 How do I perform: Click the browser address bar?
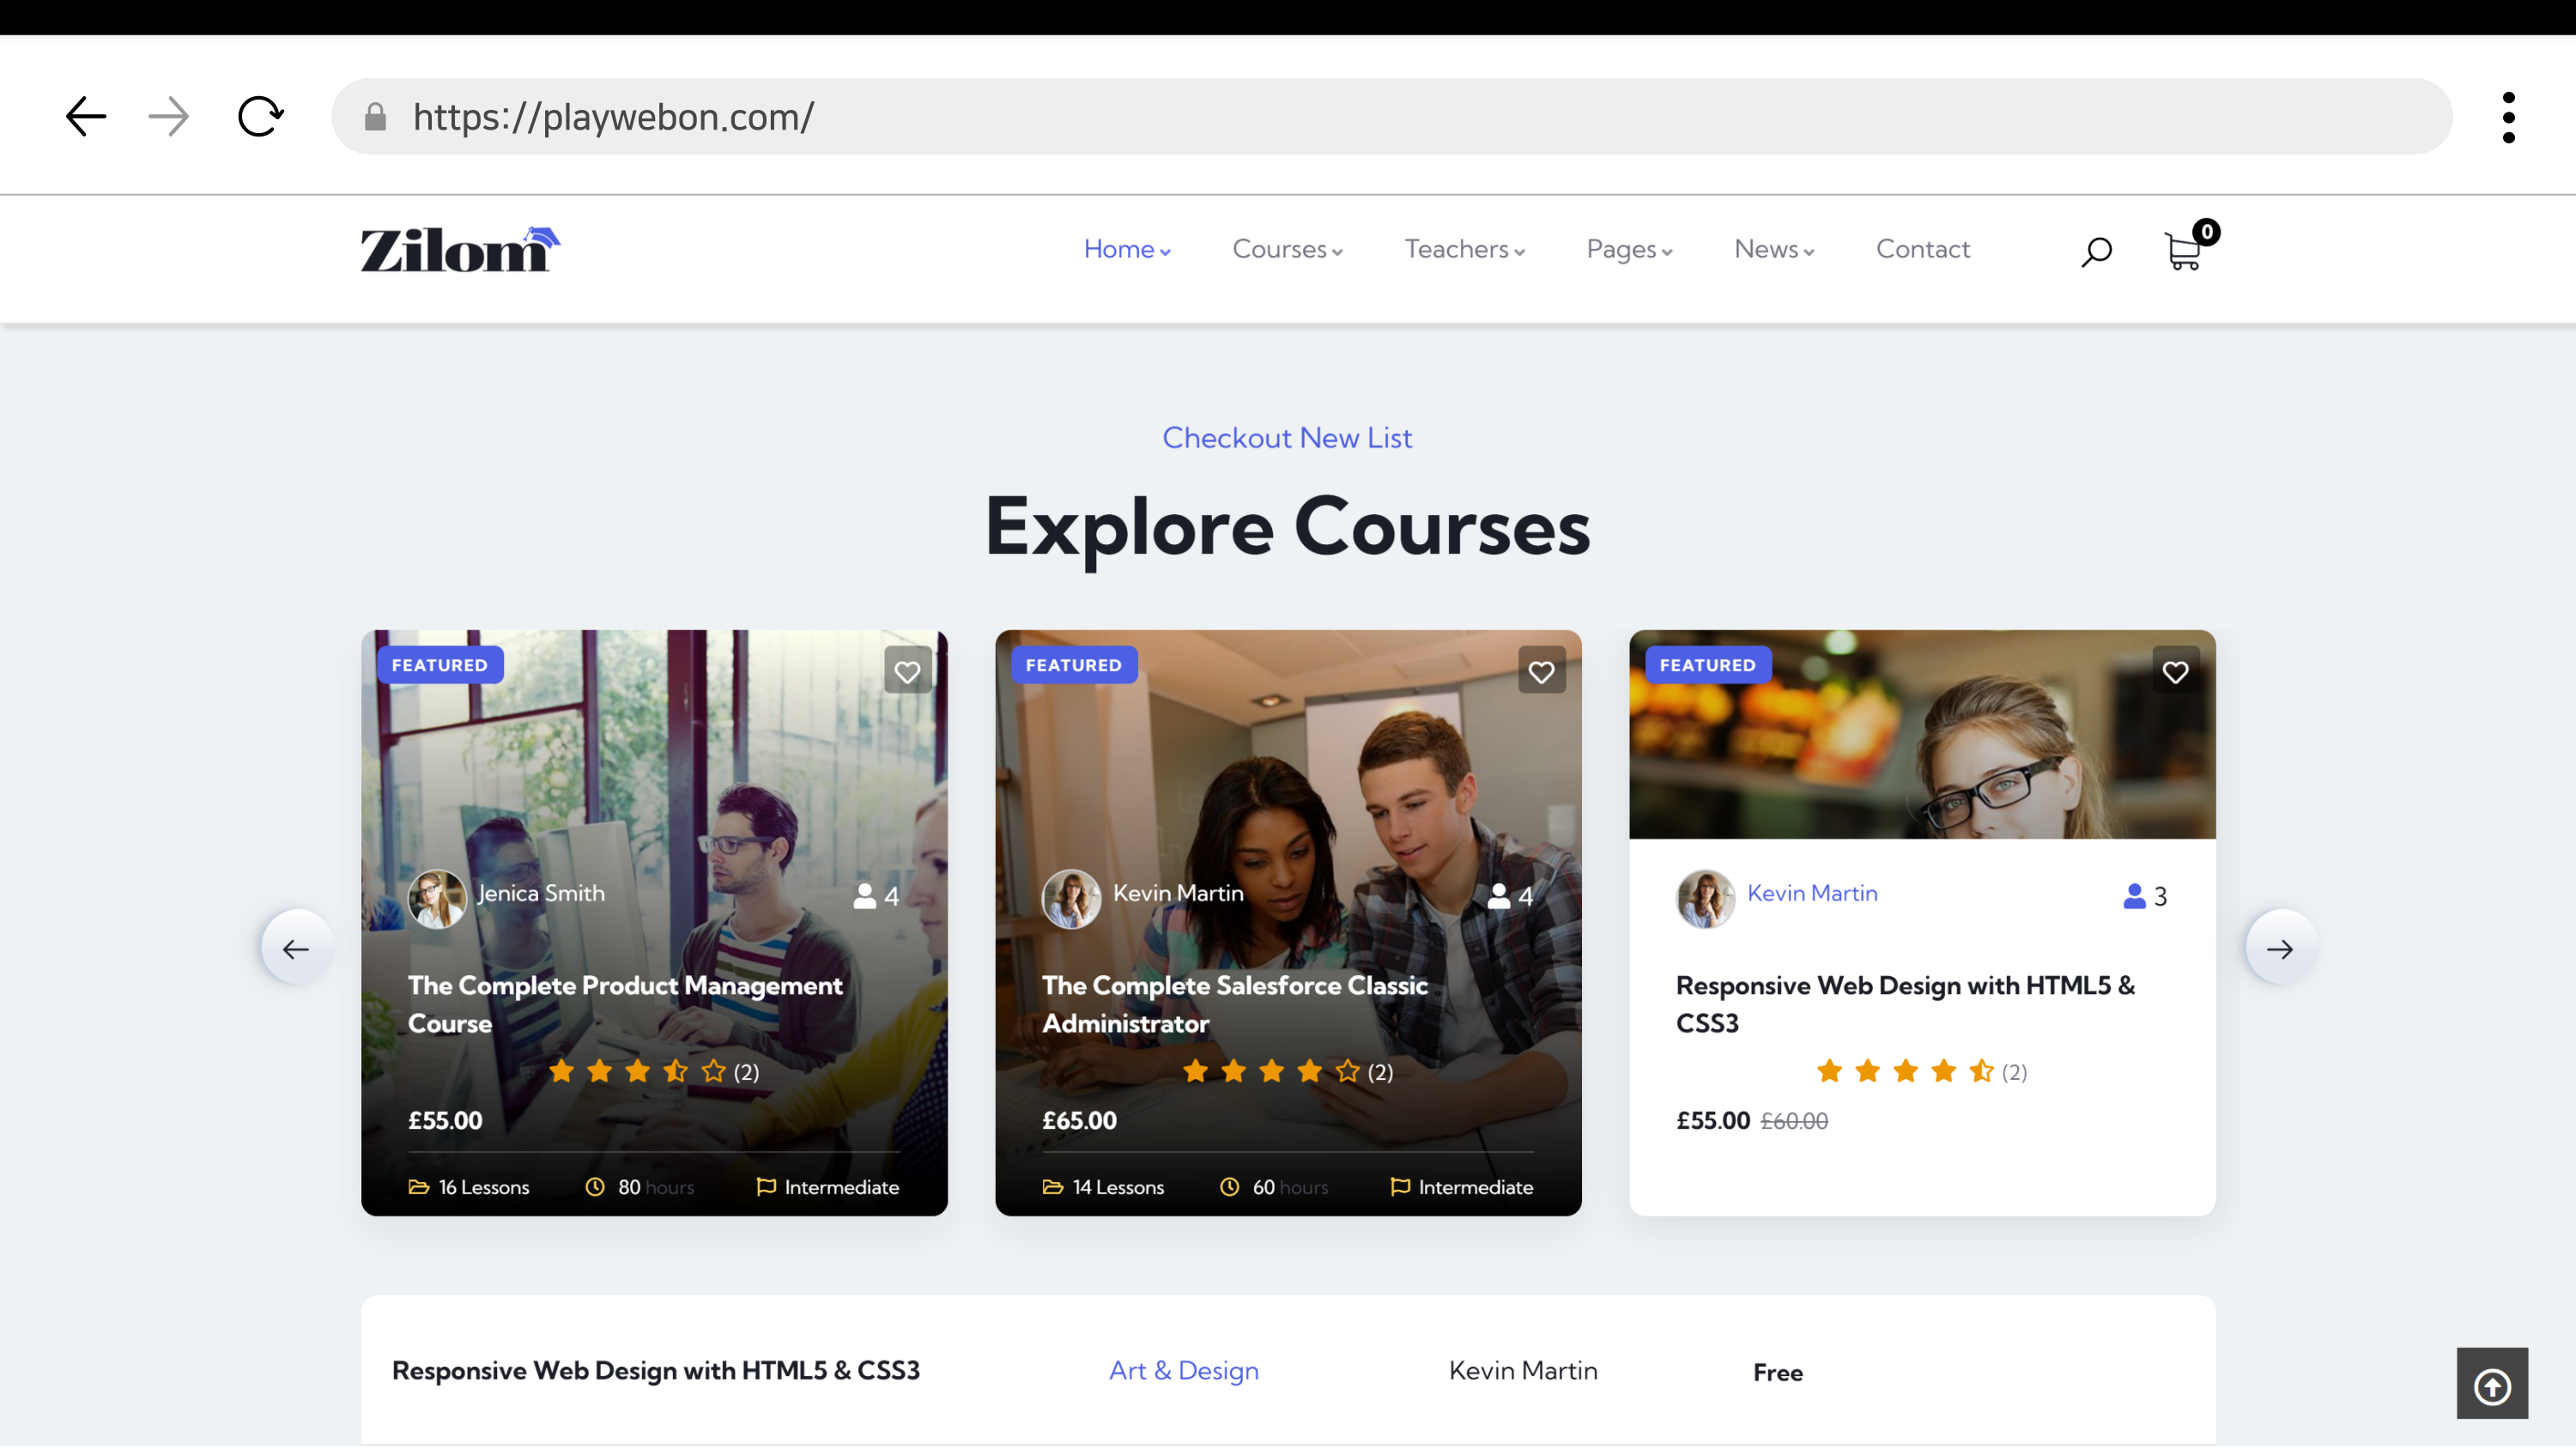coord(1390,117)
